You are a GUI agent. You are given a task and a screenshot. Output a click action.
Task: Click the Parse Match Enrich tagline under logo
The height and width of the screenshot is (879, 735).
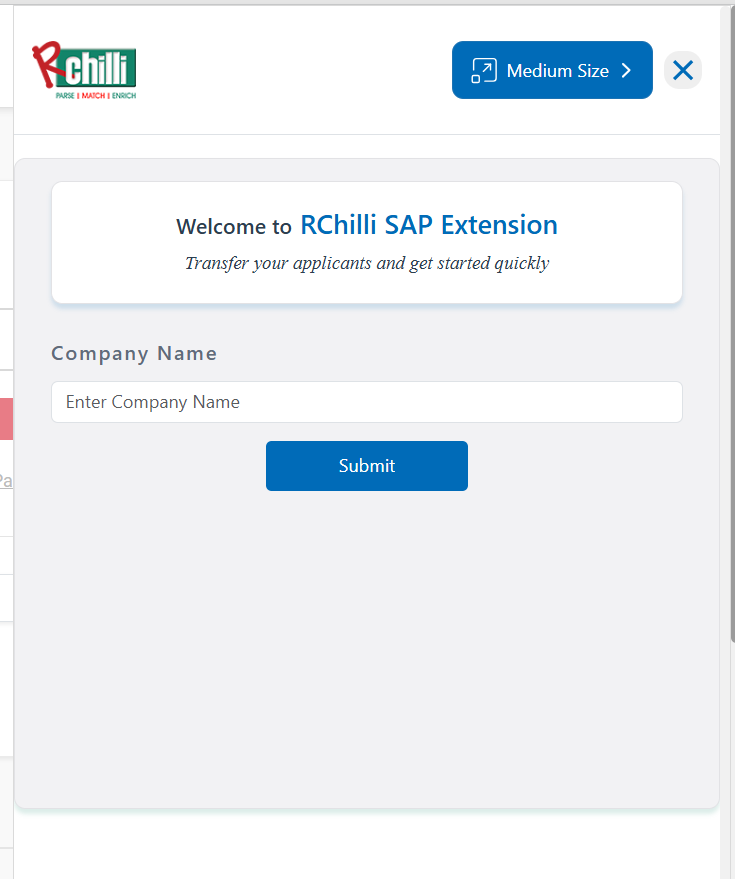click(x=95, y=95)
